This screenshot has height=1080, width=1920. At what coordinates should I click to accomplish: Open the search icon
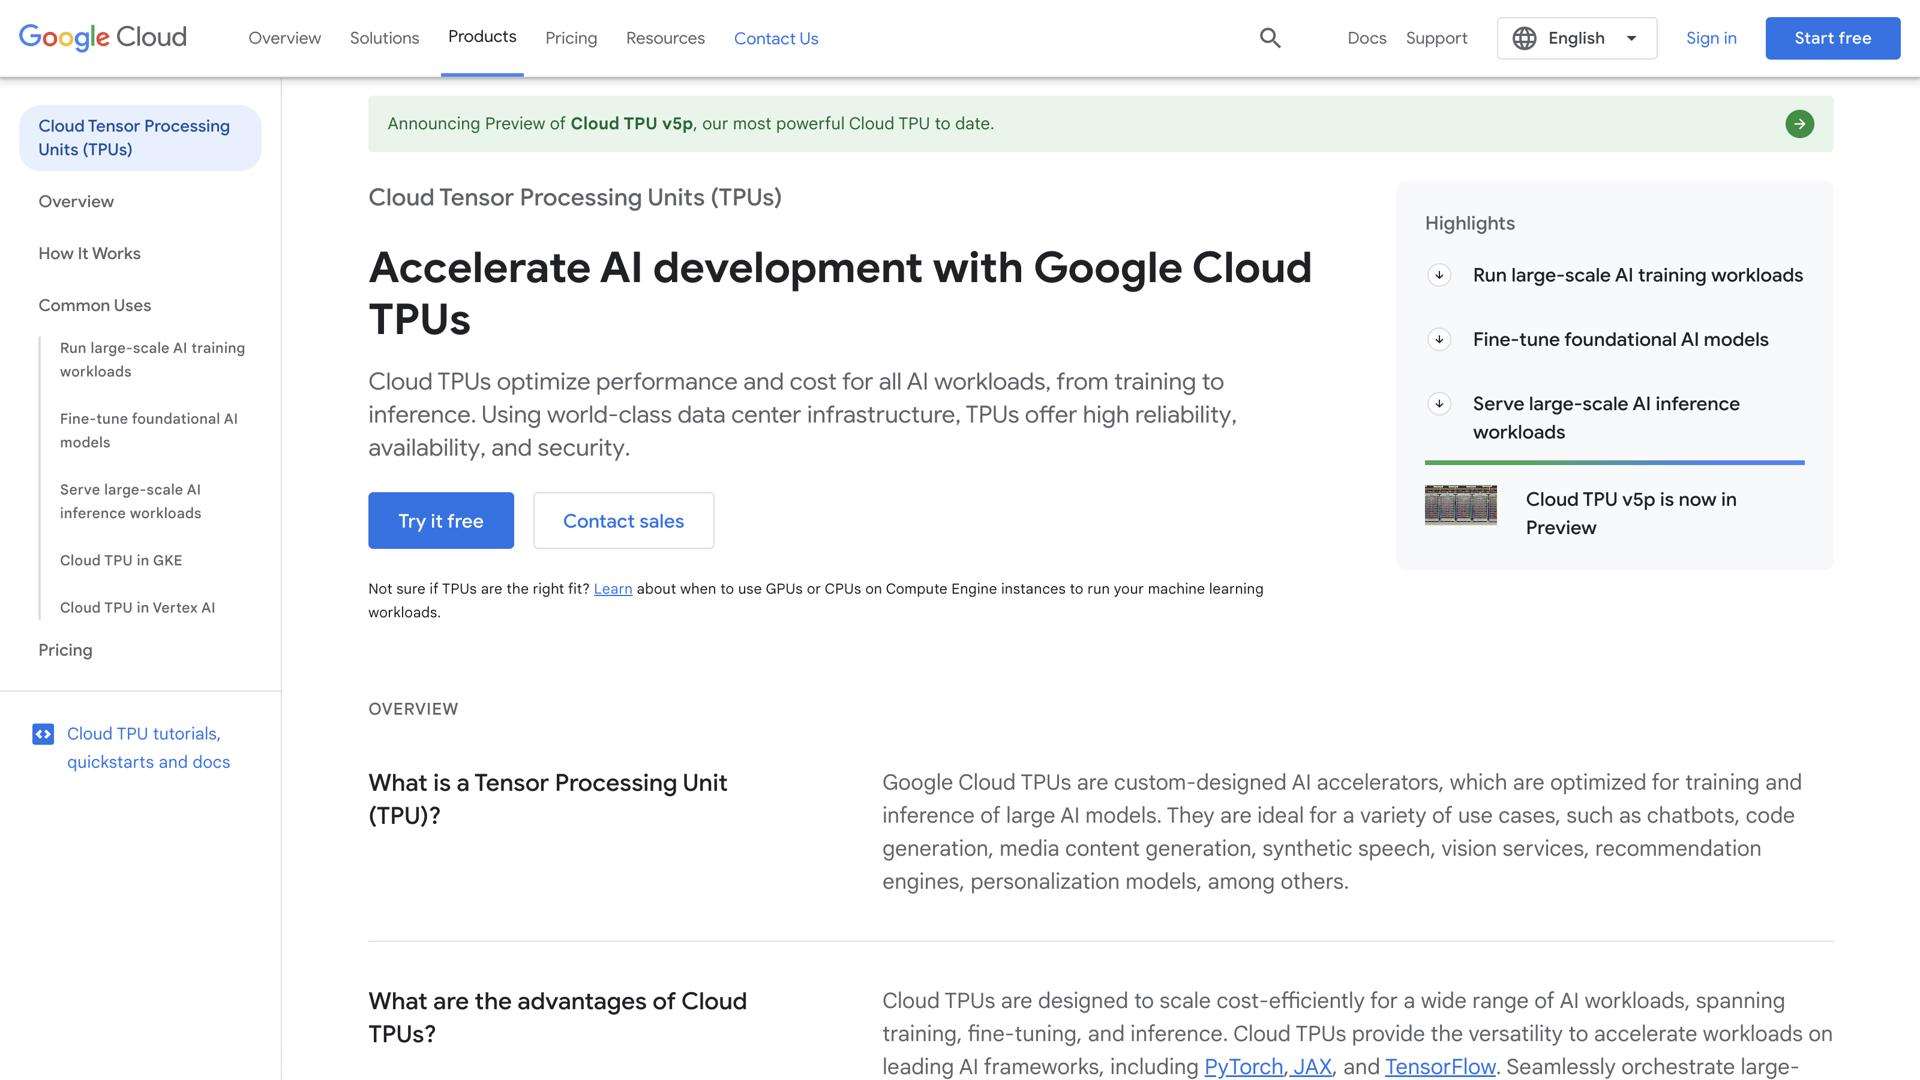1269,38
